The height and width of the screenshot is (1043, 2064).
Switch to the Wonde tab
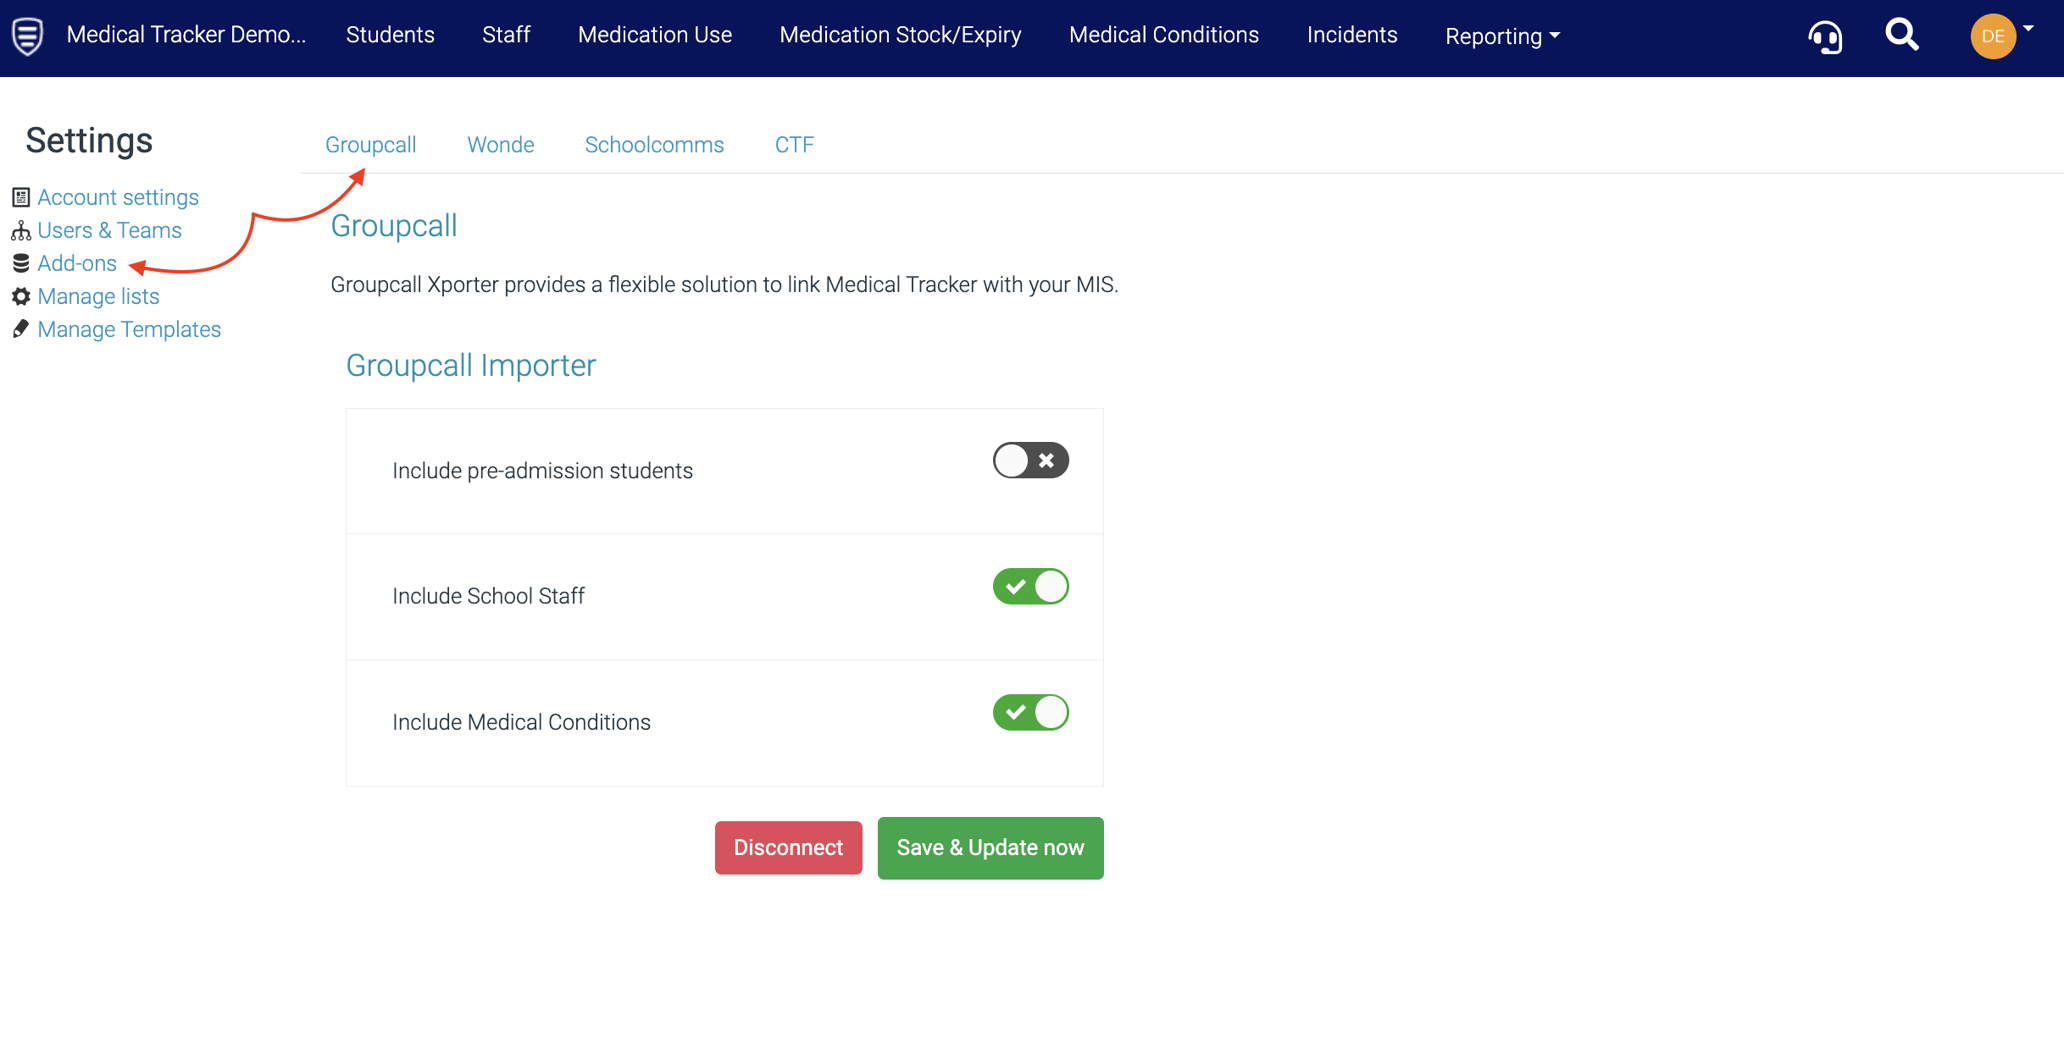click(500, 145)
